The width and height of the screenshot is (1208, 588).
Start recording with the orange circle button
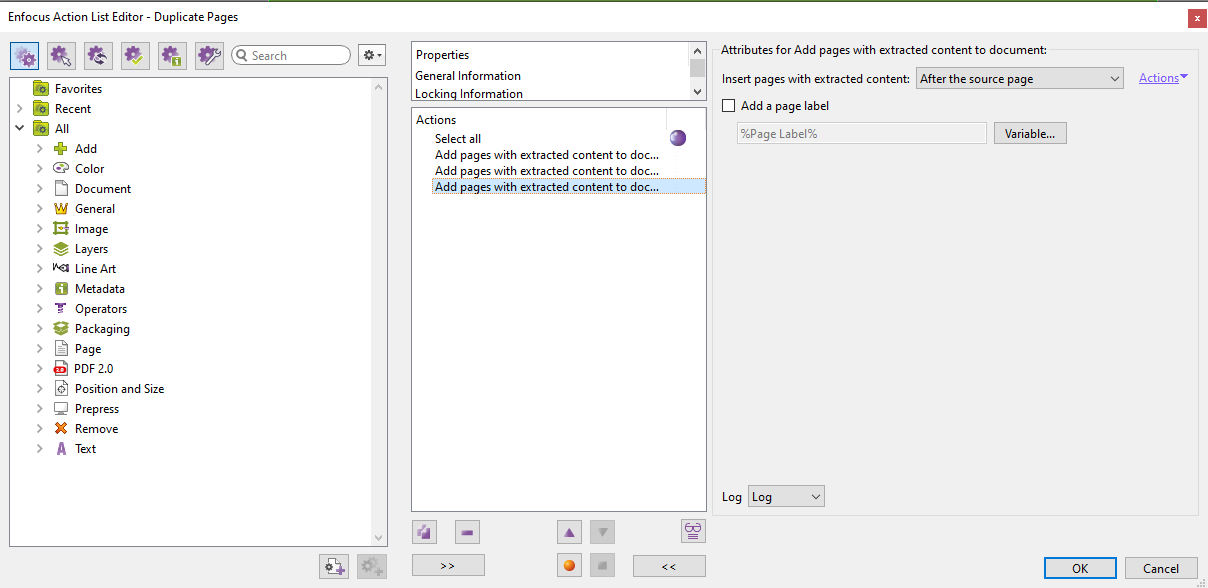(x=569, y=565)
